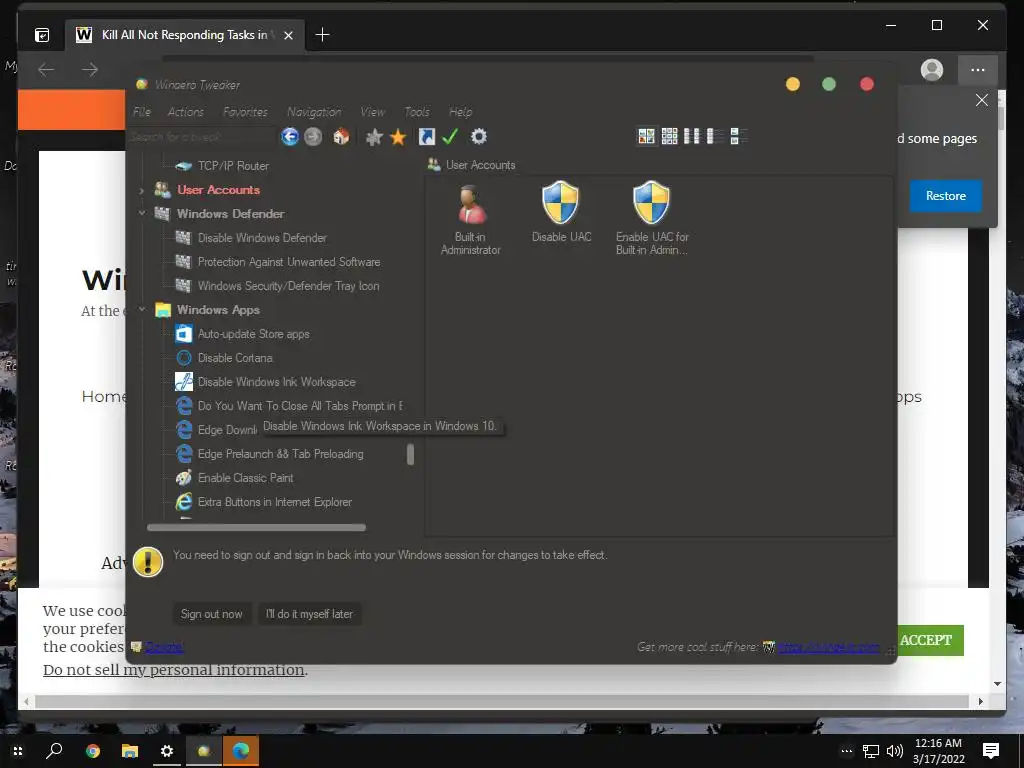Click the green maximize circle of Winaero Tweaker
The height and width of the screenshot is (768, 1024).
[829, 84]
